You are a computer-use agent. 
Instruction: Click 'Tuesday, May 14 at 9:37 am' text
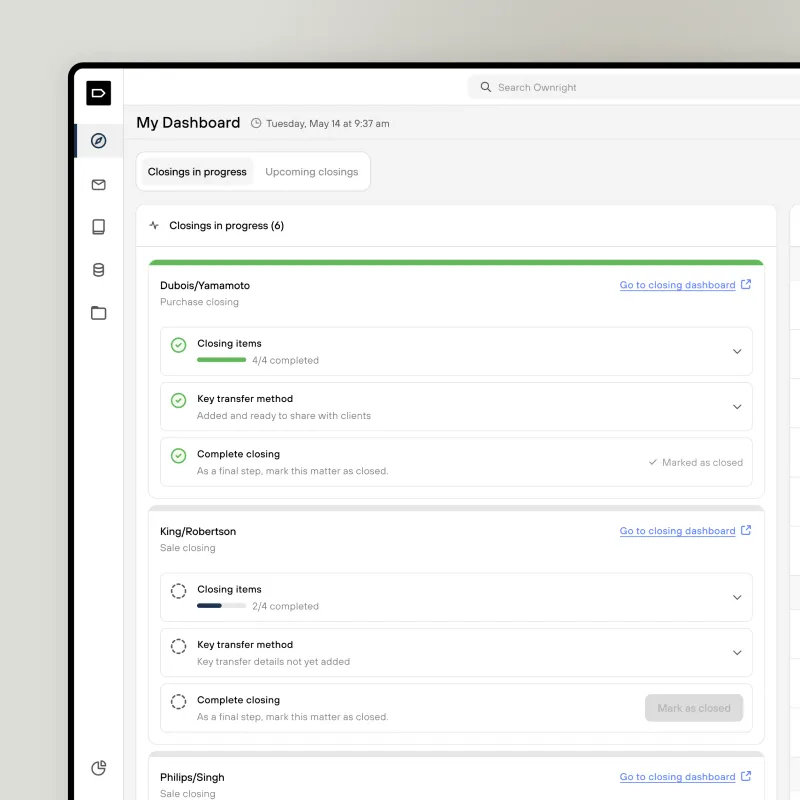328,123
